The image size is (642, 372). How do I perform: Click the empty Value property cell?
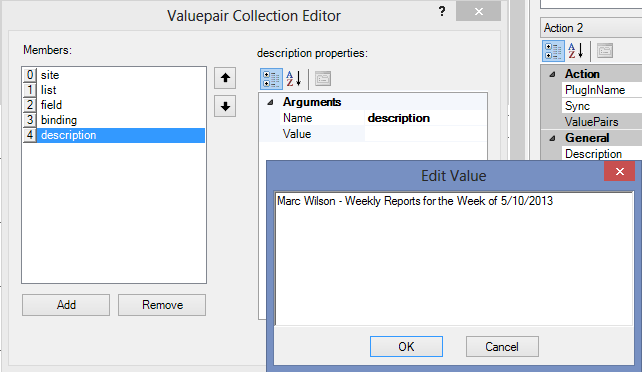[x=425, y=134]
